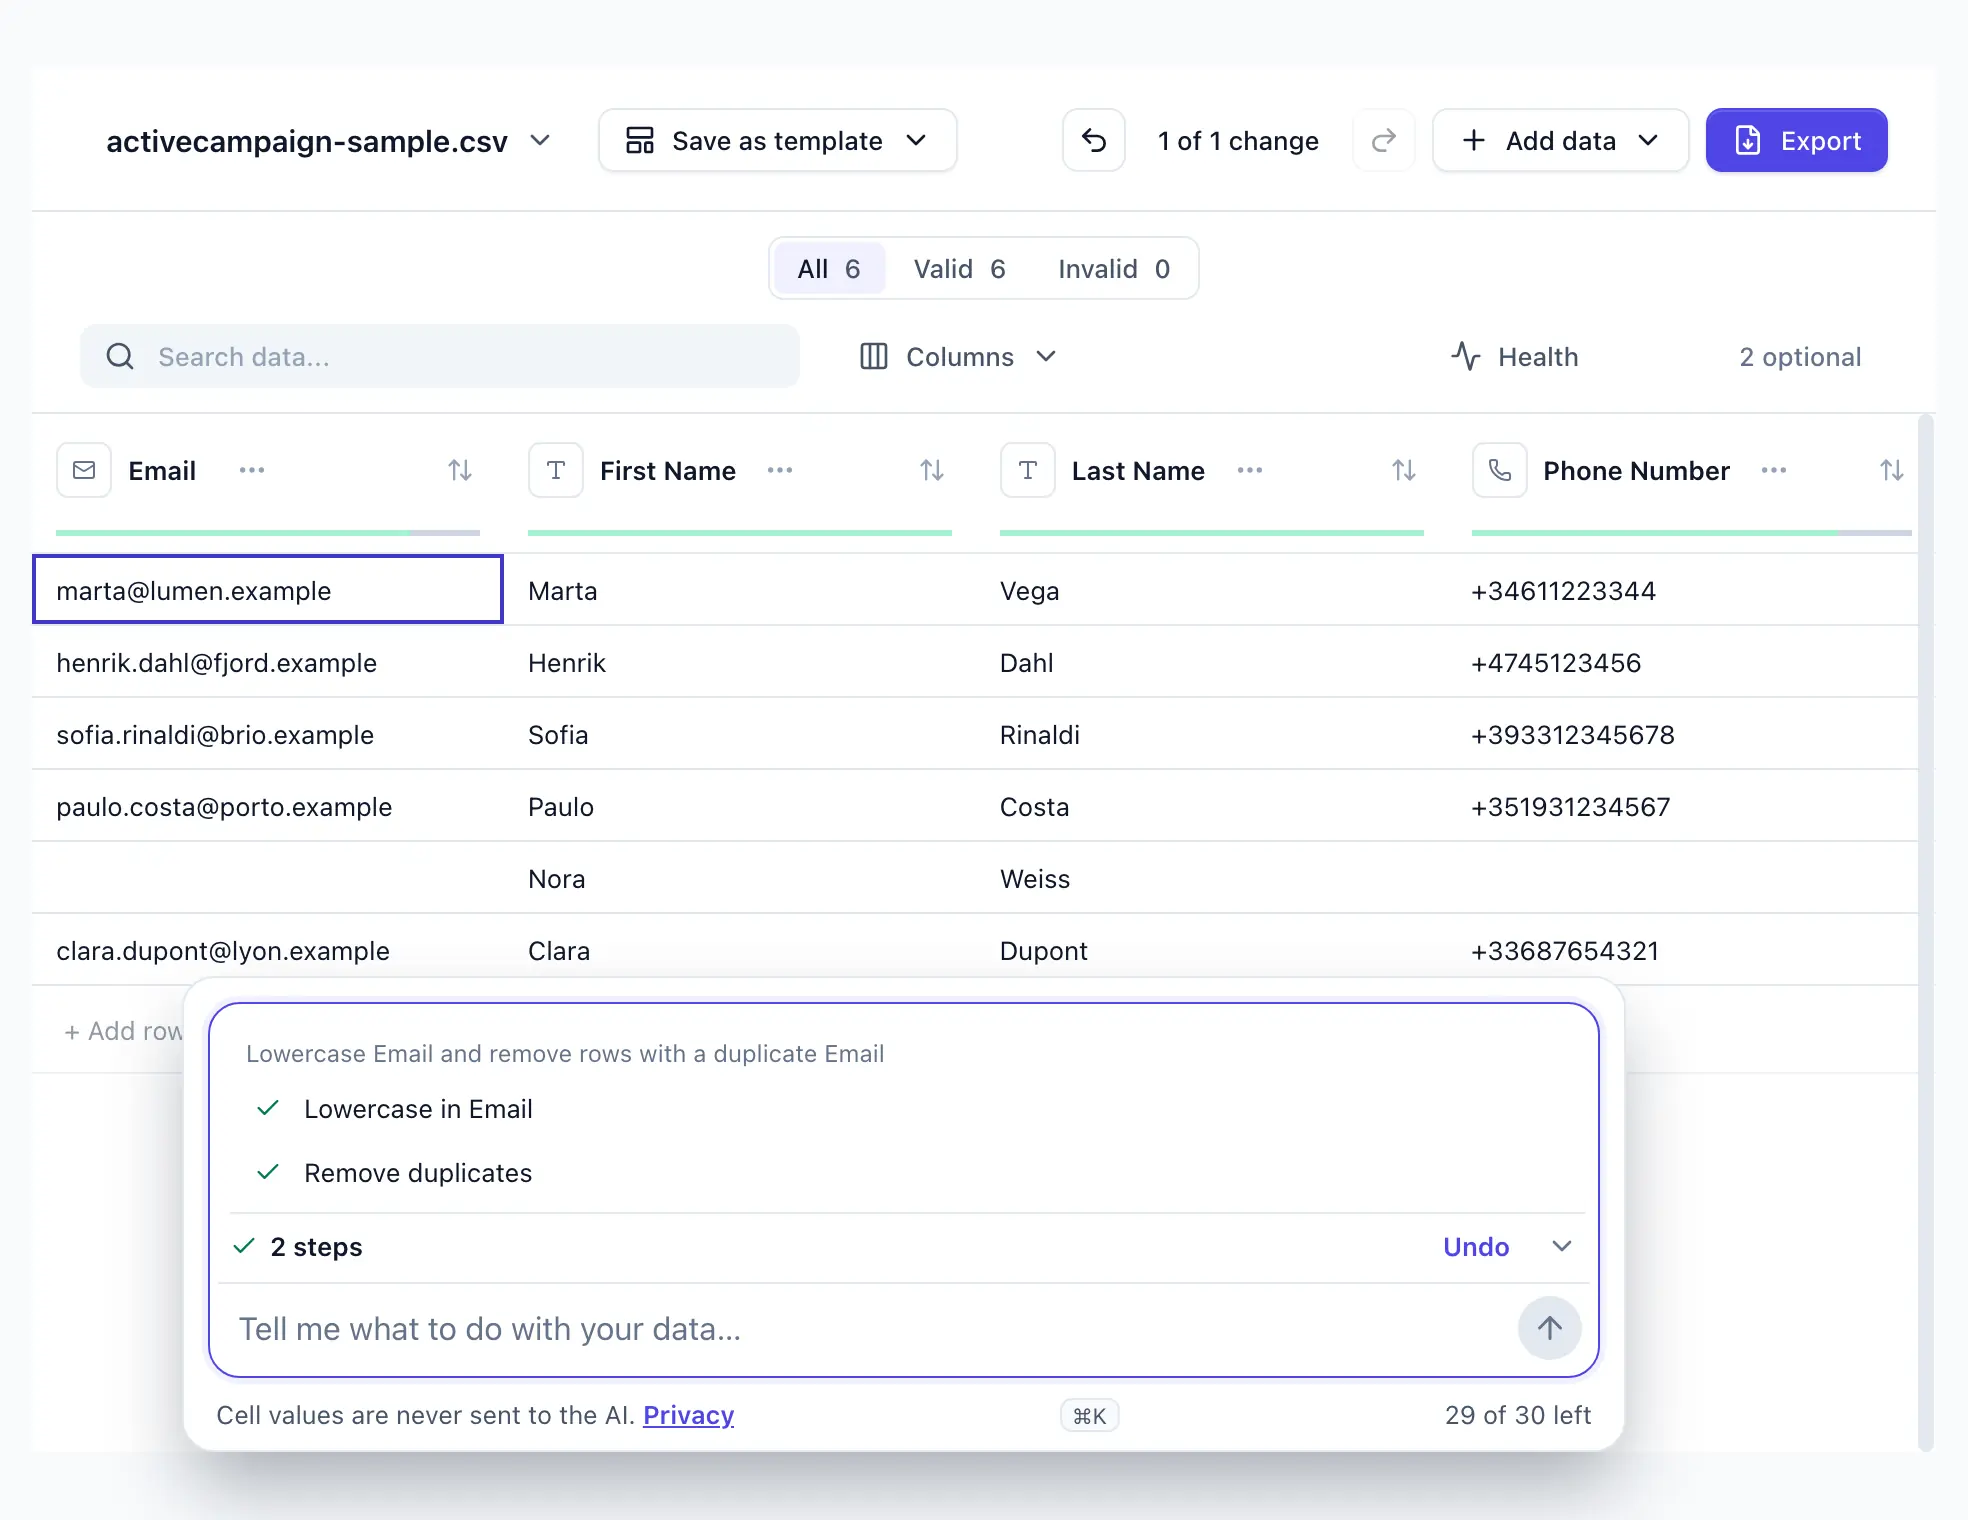
Task: Click the 2 optional label
Action: click(1800, 357)
